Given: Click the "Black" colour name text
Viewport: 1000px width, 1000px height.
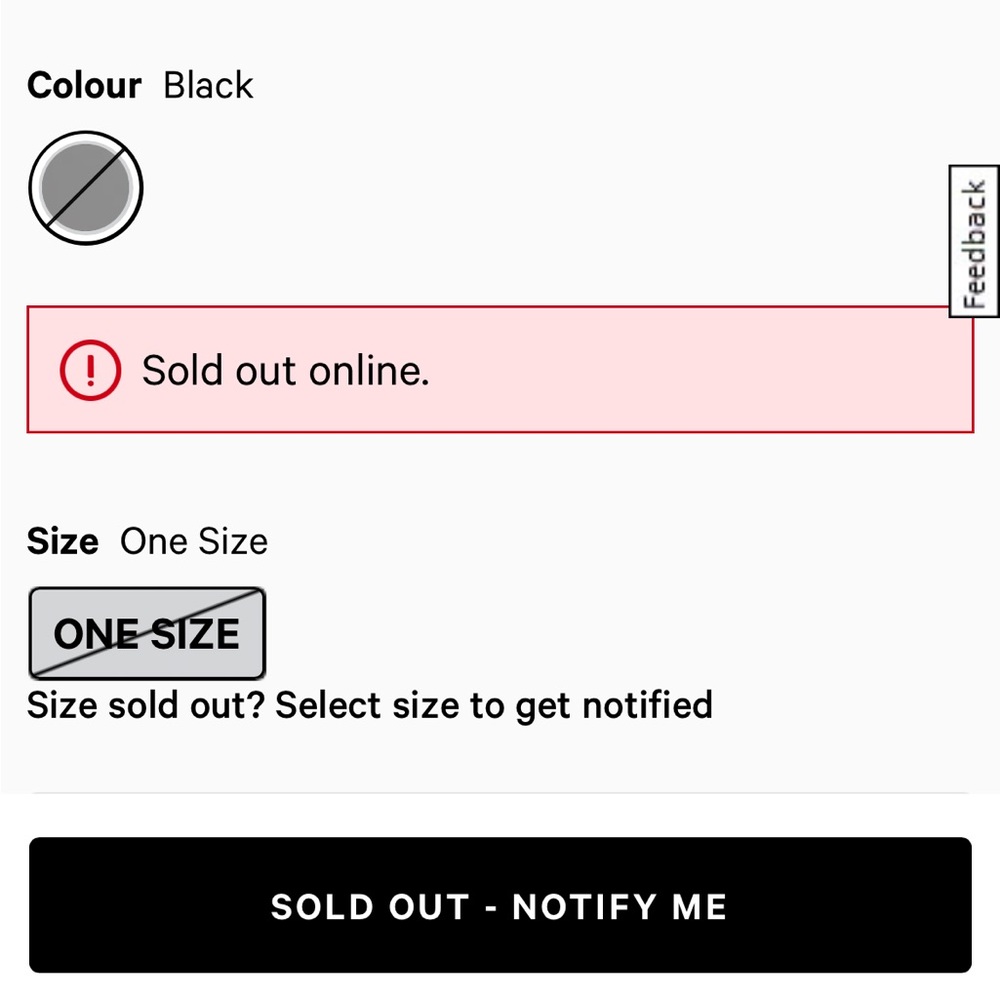Looking at the screenshot, I should 208,86.
